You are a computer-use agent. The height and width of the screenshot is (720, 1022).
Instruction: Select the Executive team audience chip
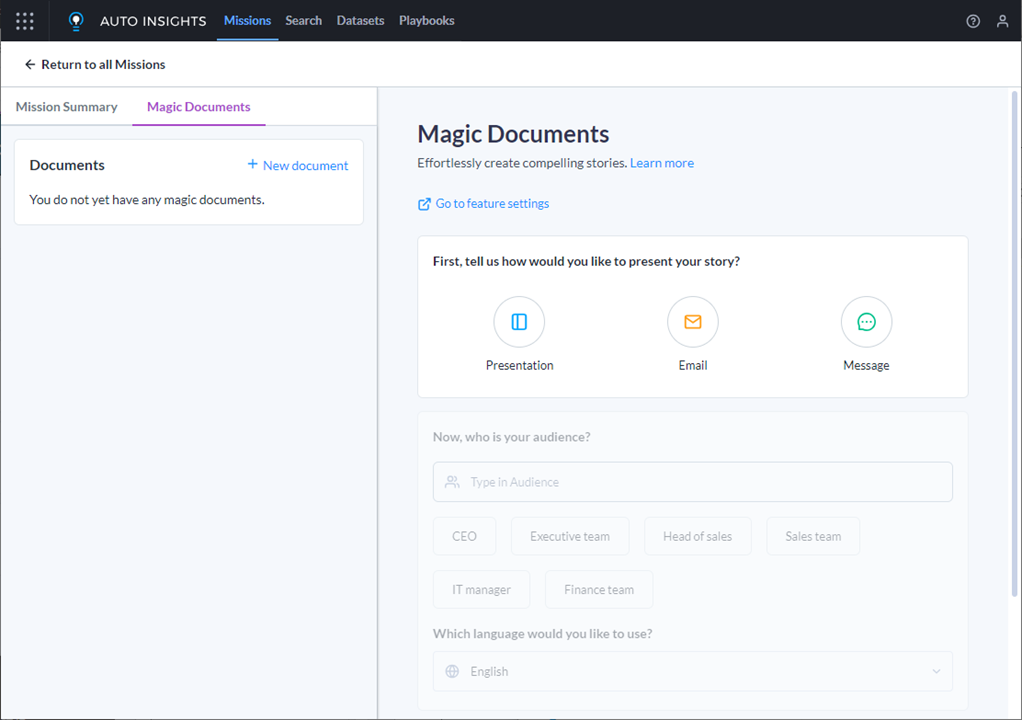(x=570, y=536)
